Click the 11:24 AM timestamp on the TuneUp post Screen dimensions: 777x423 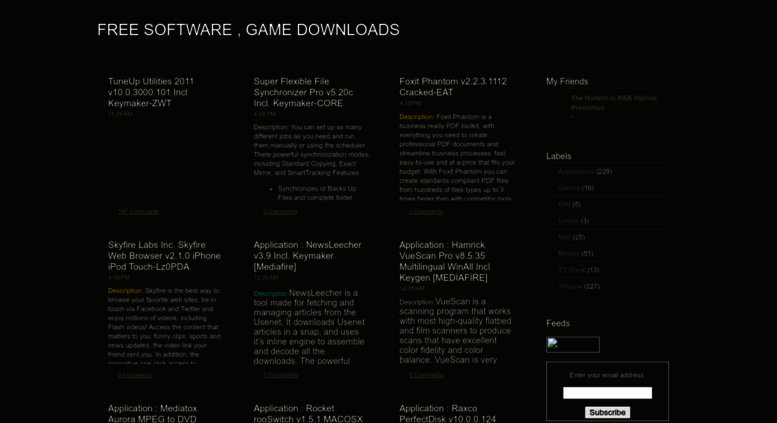point(120,114)
